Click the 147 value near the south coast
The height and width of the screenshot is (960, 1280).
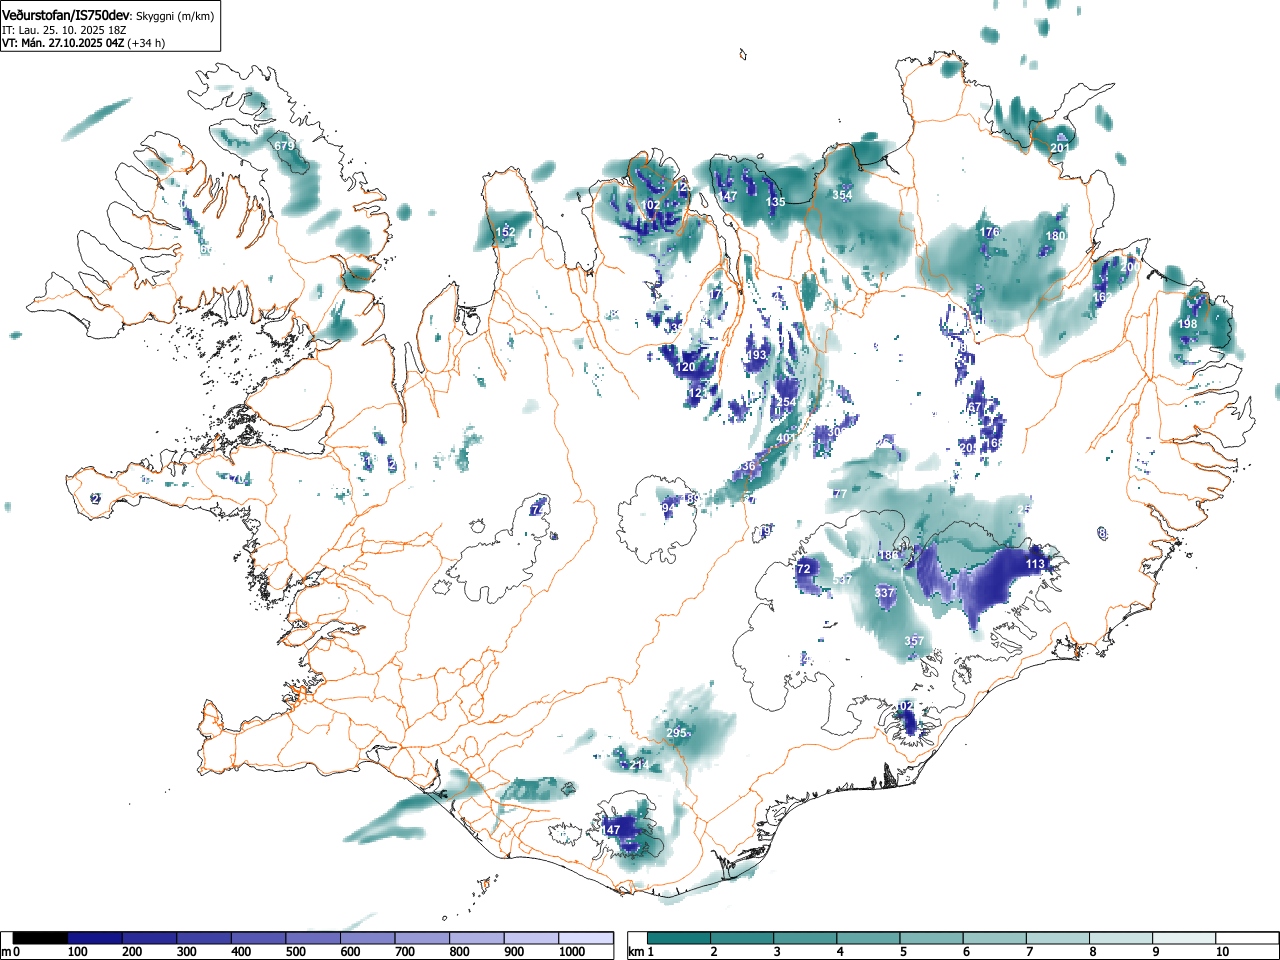611,830
